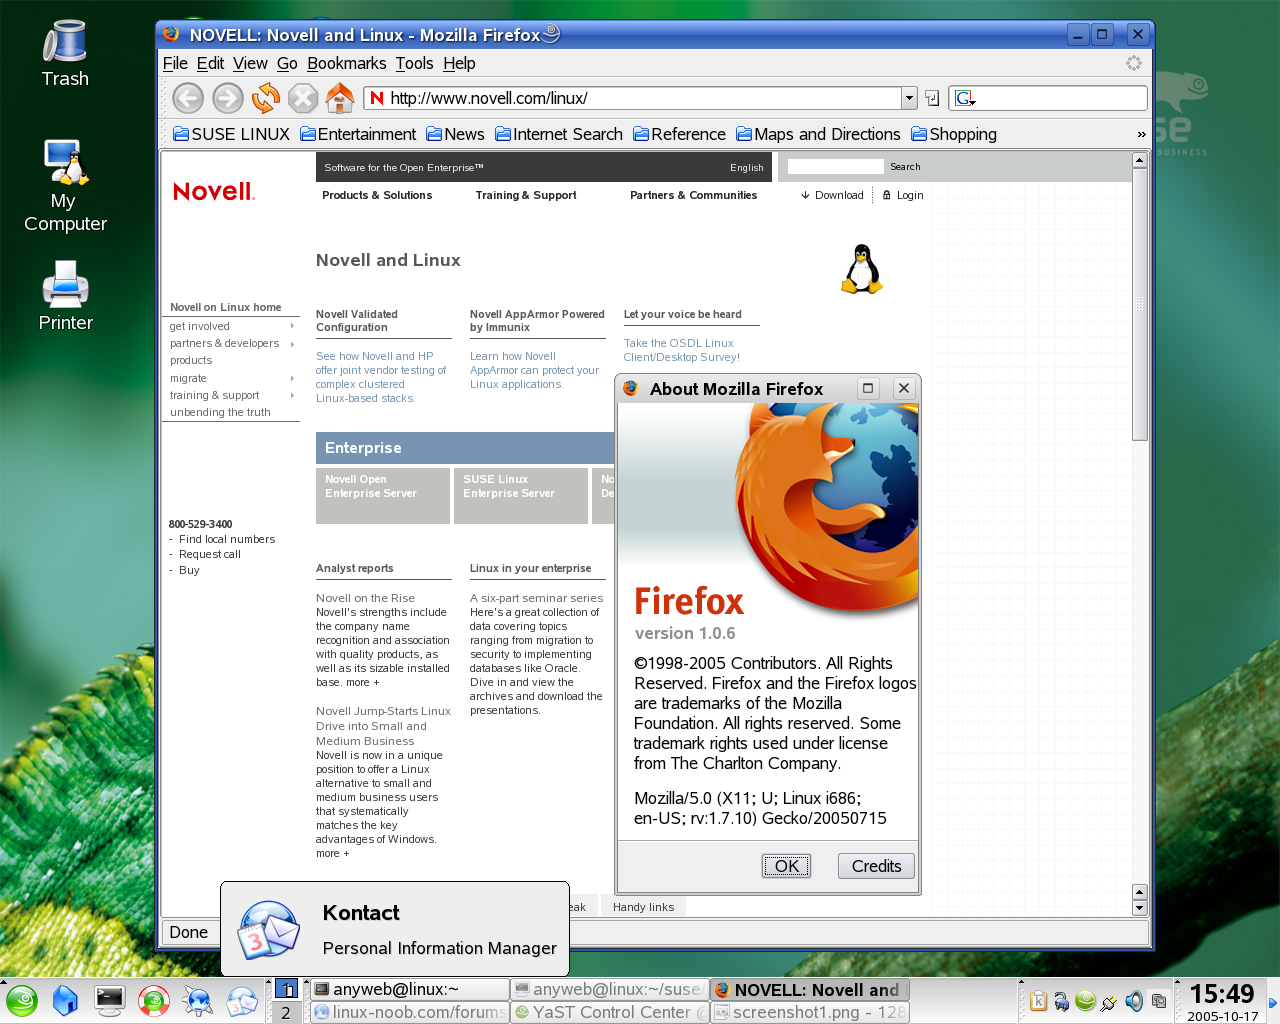Click the Klipper clipboard tray icon
This screenshot has height=1024, width=1280.
1038,1001
